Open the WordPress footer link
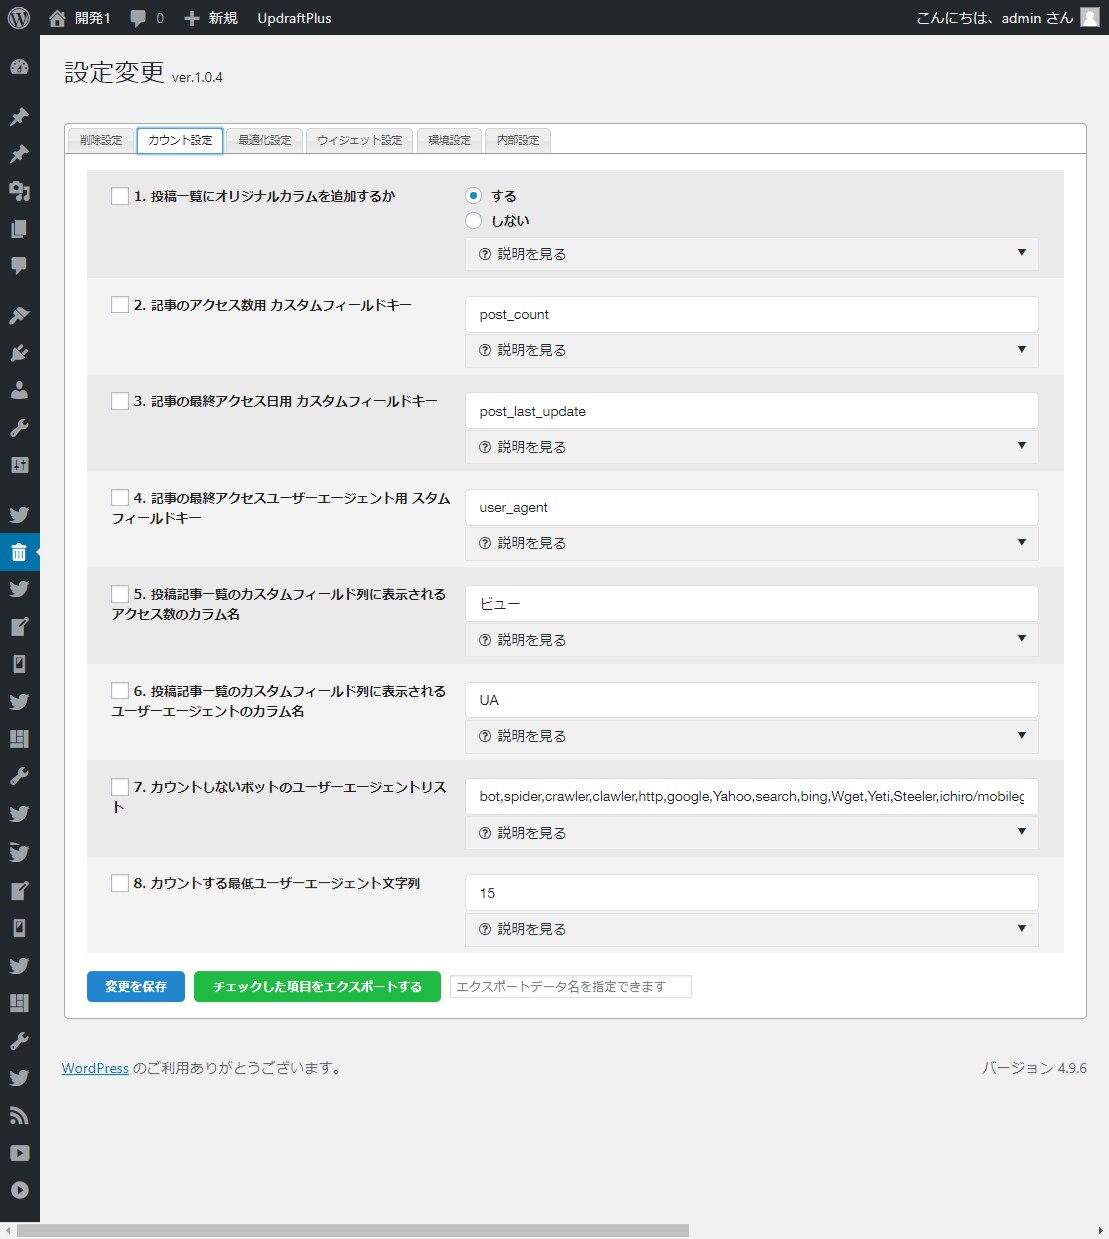The height and width of the screenshot is (1239, 1109). tap(95, 1068)
